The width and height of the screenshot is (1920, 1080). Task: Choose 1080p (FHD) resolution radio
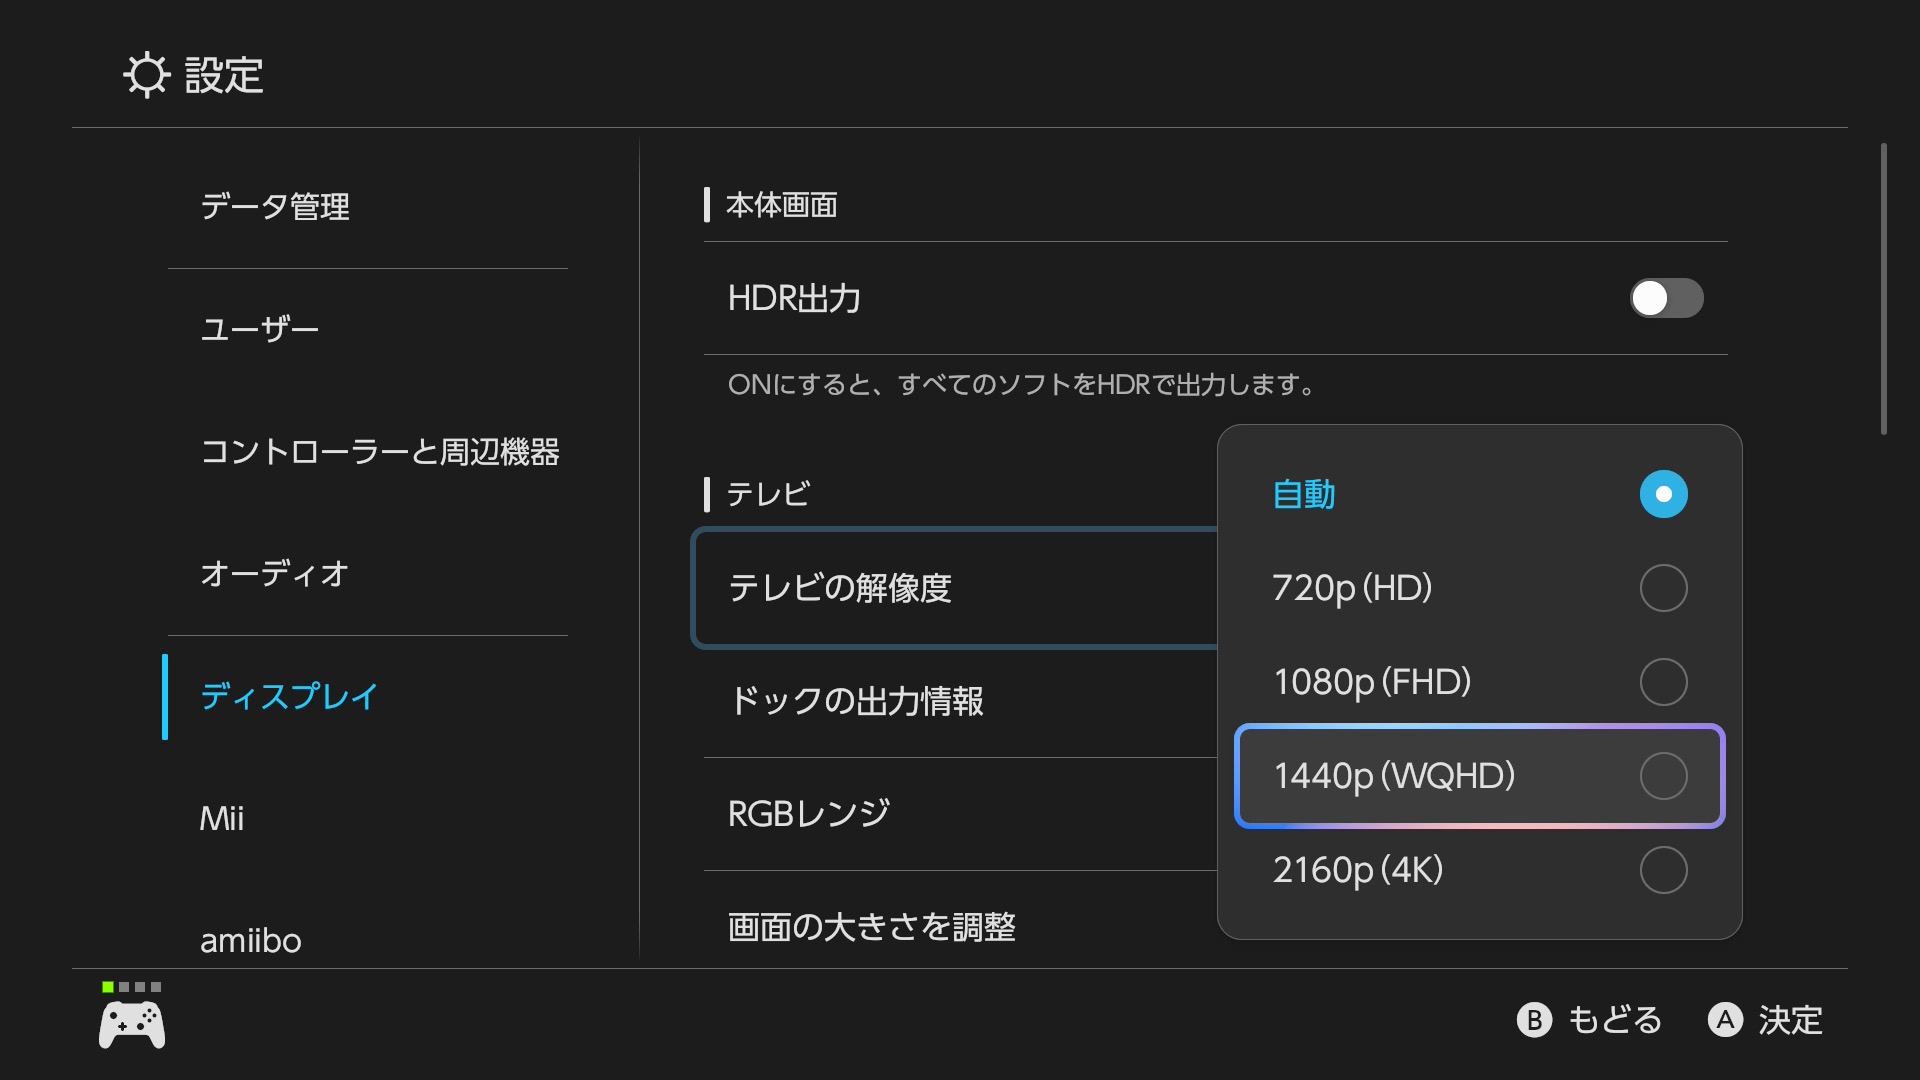(1663, 682)
